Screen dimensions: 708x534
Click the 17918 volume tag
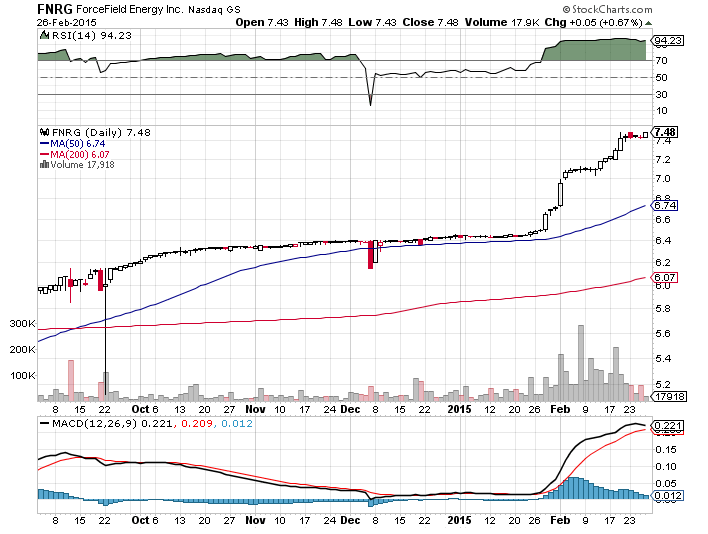click(668, 396)
